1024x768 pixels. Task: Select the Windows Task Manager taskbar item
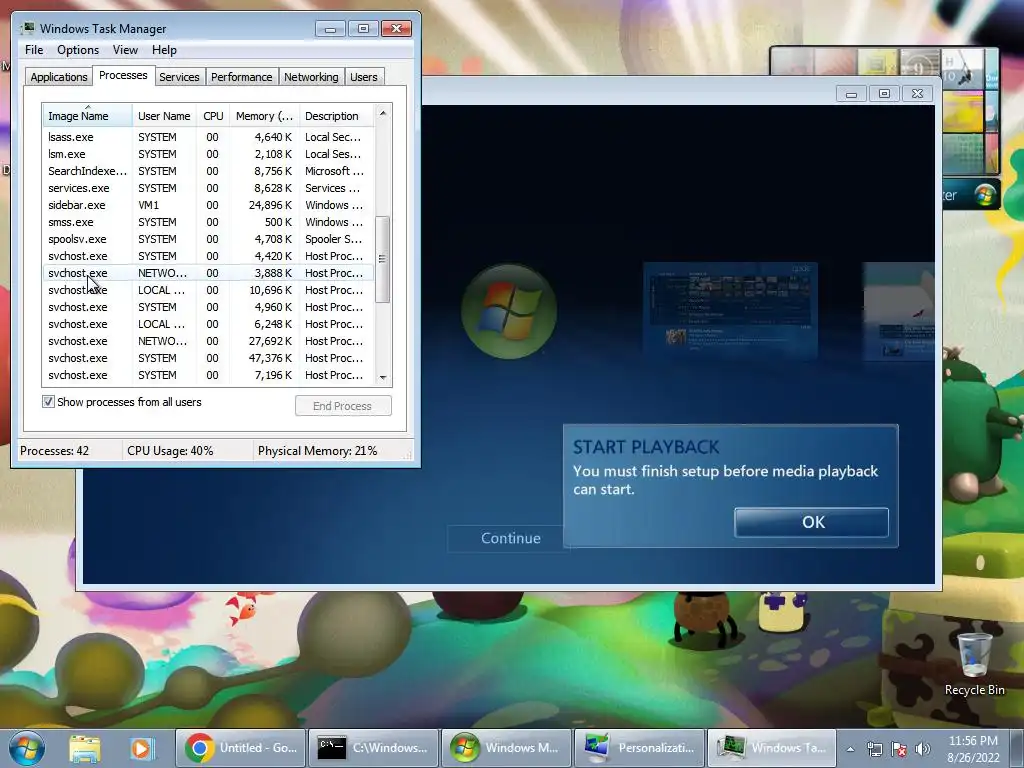coord(772,748)
